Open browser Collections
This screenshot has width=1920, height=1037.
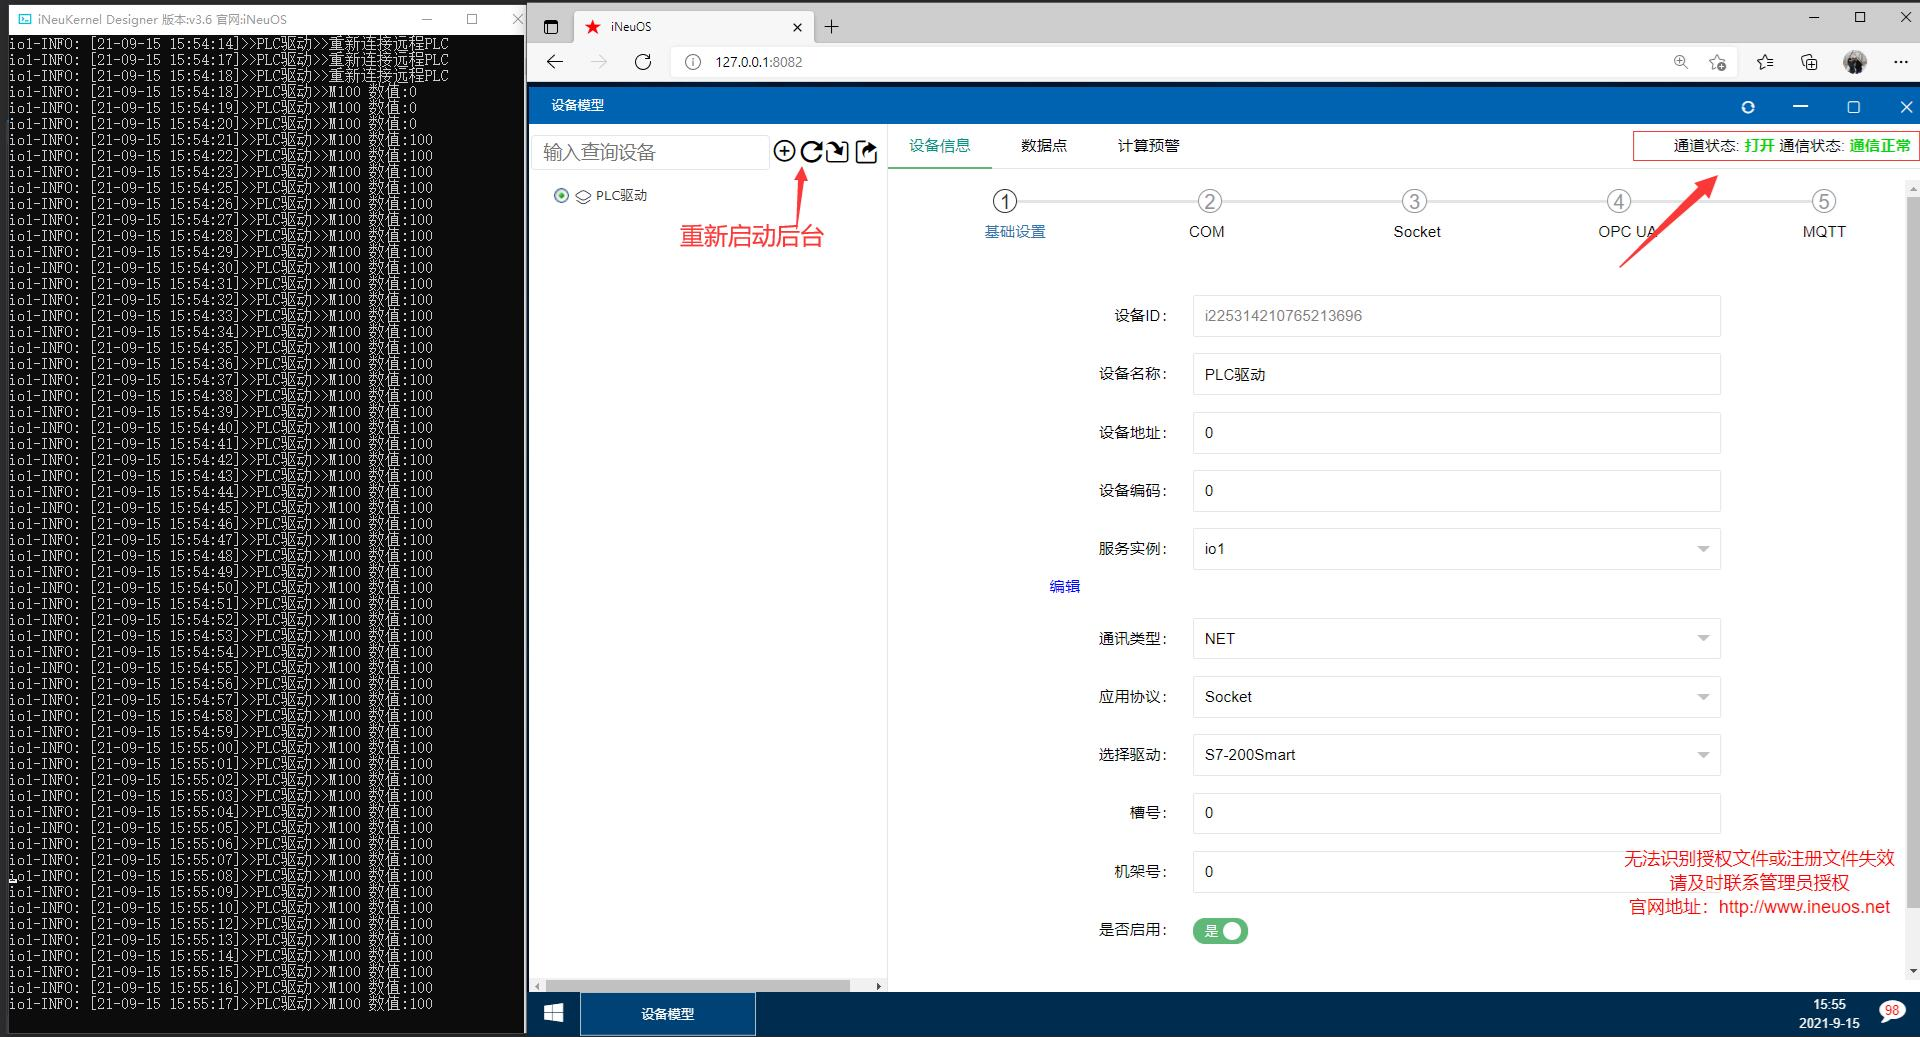(1809, 62)
